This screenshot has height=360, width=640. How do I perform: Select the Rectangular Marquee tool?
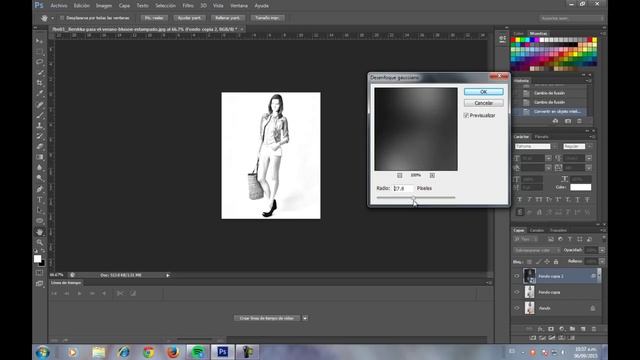(40, 51)
